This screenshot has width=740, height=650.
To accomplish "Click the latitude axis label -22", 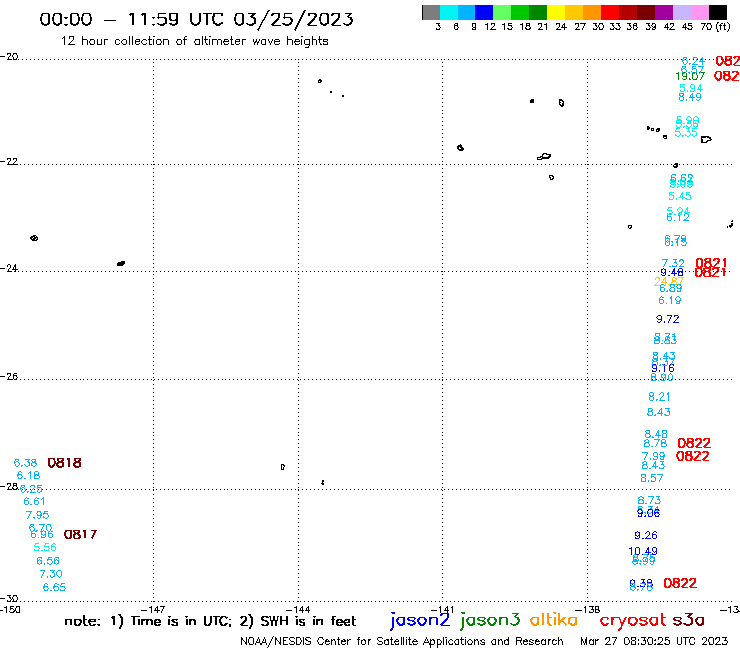I will pos(9,162).
